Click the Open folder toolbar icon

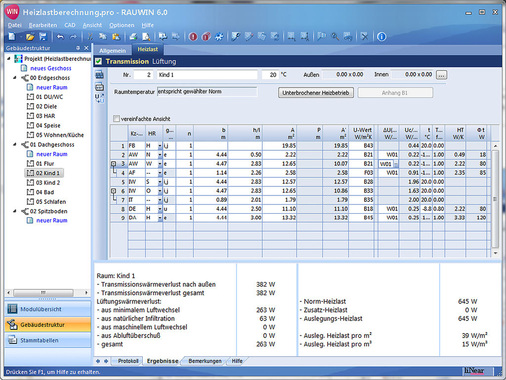pyautogui.click(x=30, y=37)
